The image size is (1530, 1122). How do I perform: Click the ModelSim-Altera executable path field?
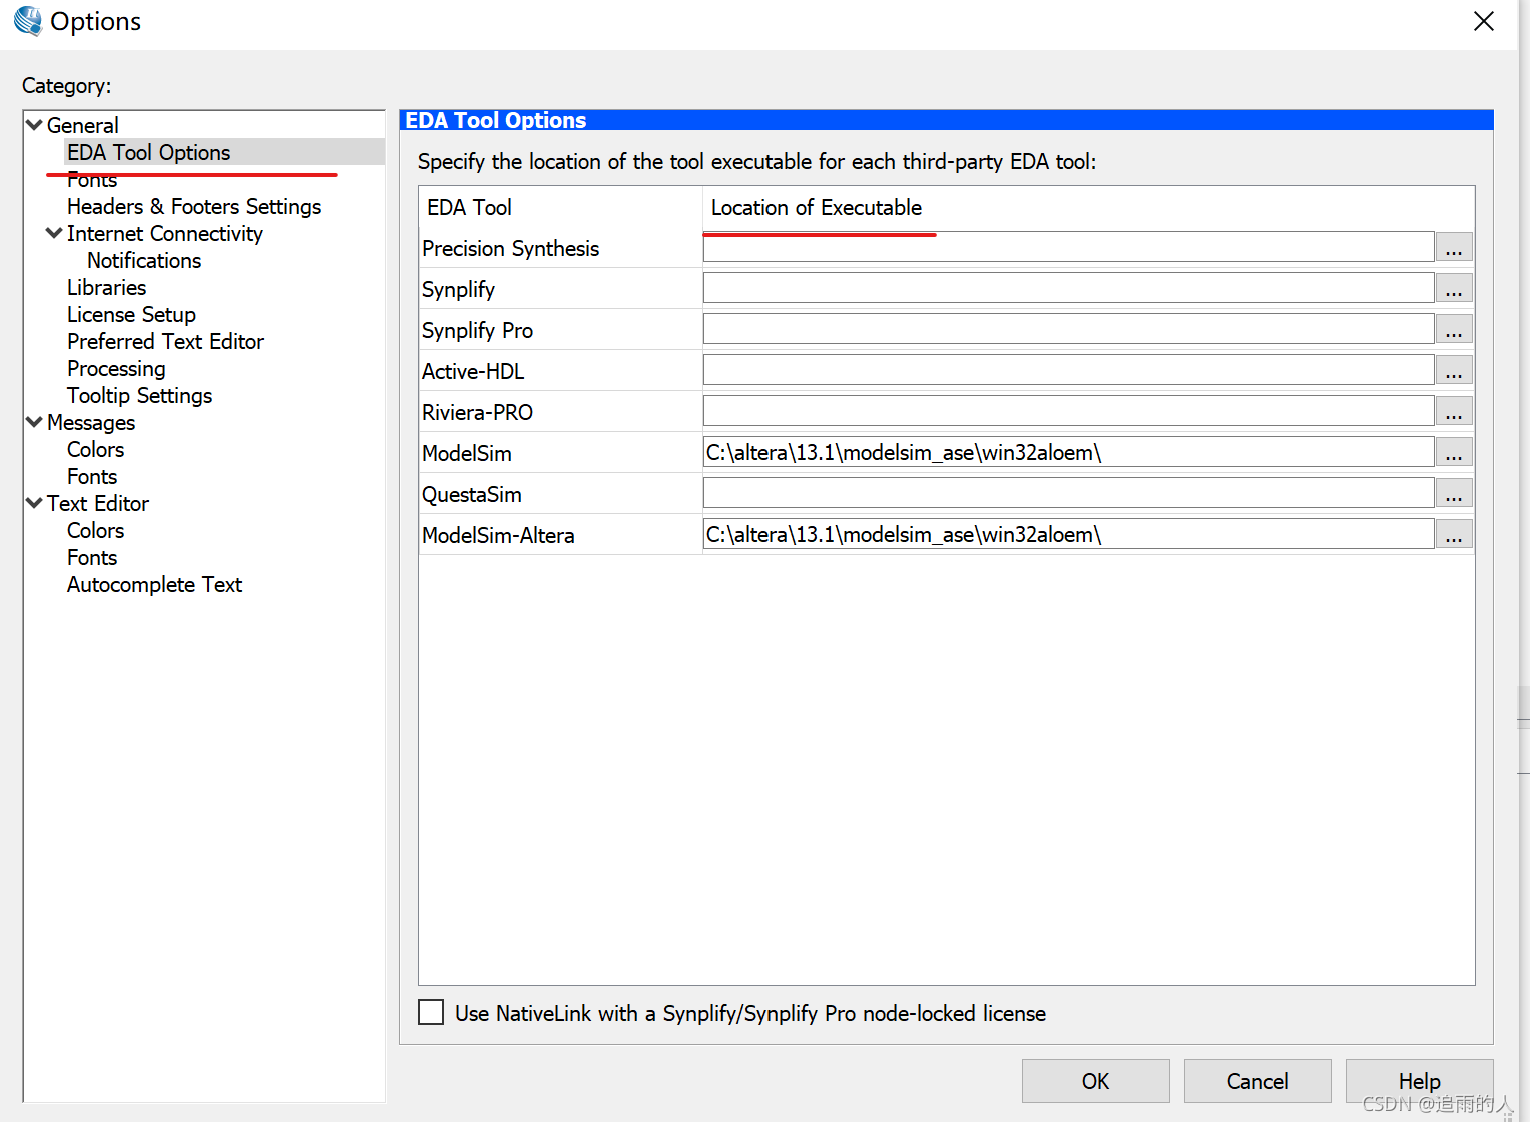point(1068,534)
